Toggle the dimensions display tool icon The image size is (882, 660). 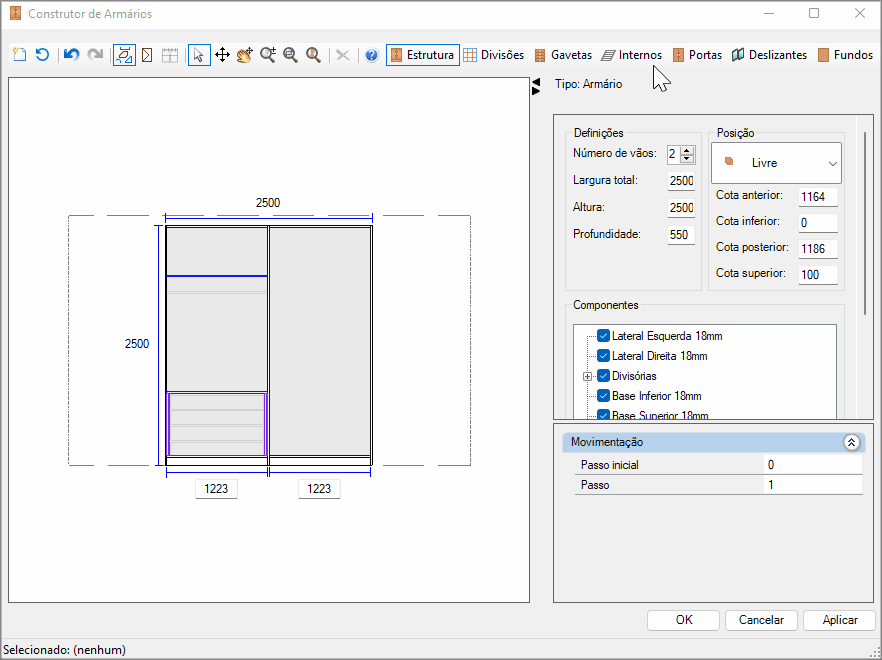coord(124,55)
